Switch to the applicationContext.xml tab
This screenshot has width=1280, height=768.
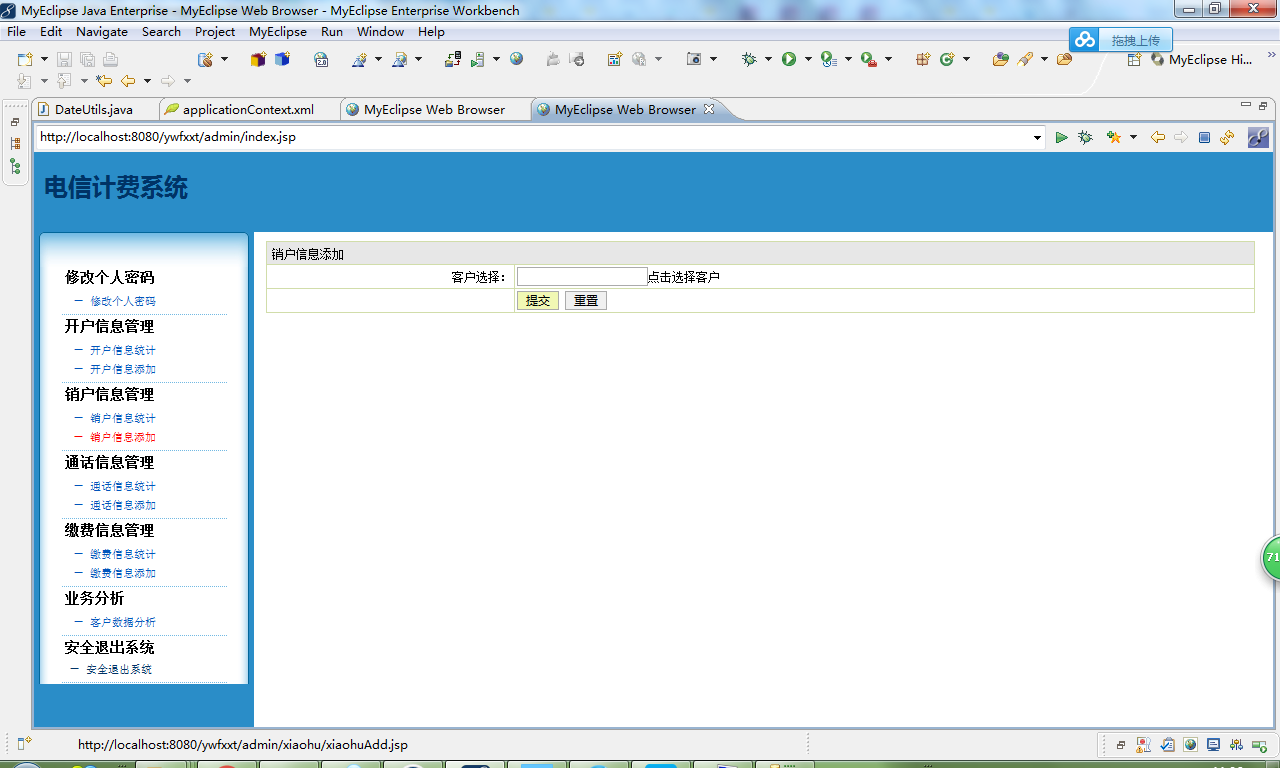pos(248,110)
